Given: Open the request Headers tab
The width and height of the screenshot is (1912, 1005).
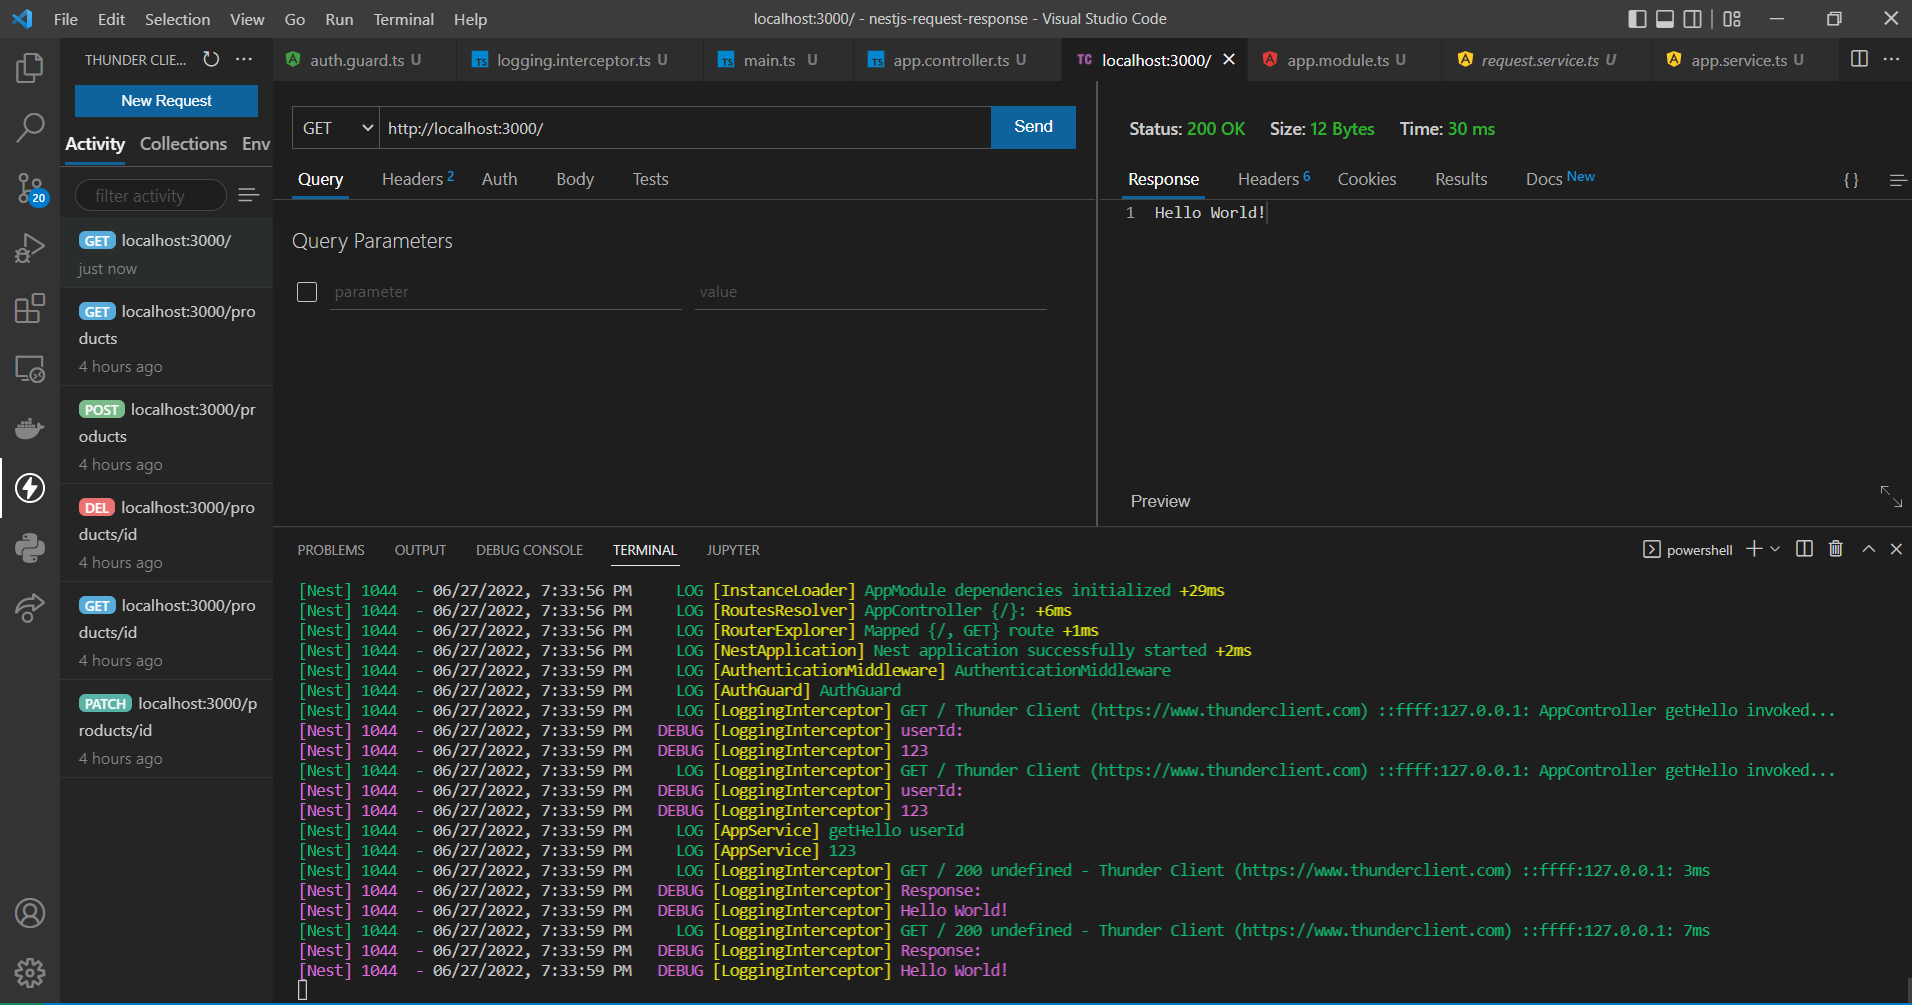Looking at the screenshot, I should (417, 179).
